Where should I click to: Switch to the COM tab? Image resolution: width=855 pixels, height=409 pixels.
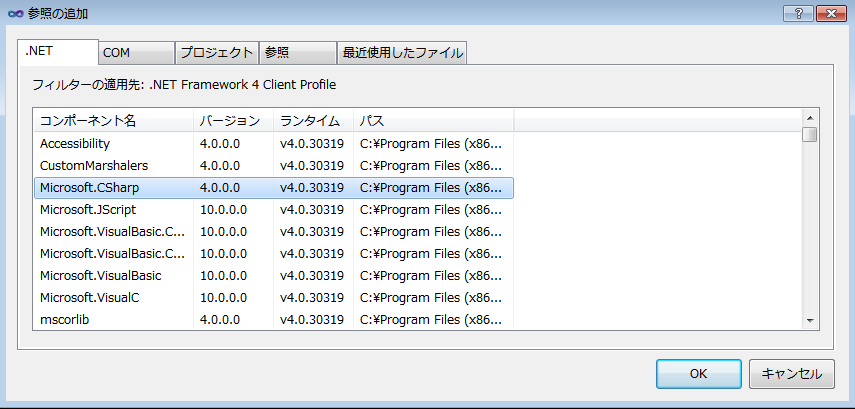pyautogui.click(x=136, y=53)
